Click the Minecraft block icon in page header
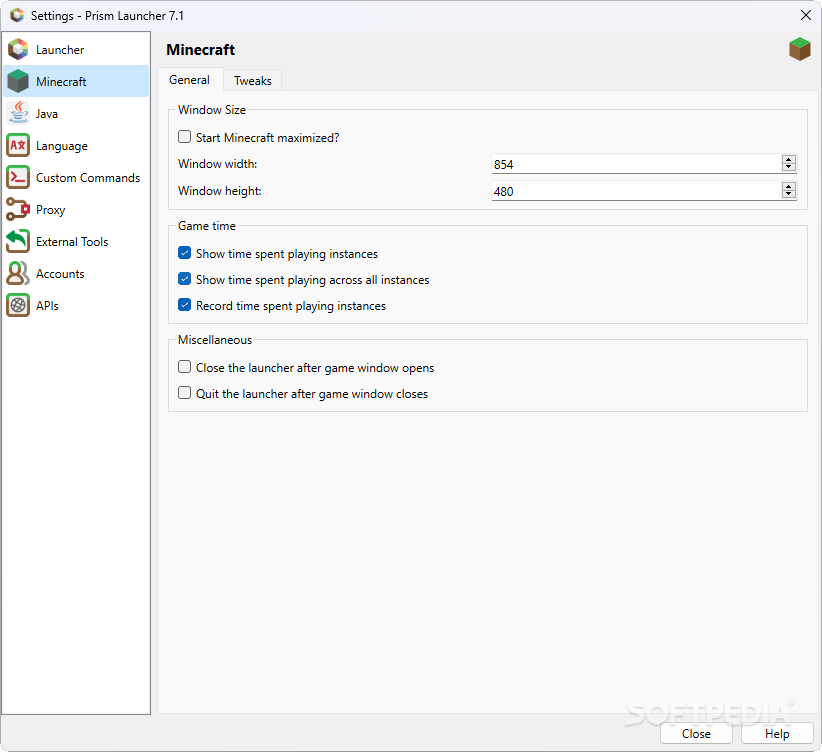The width and height of the screenshot is (822, 752). pyautogui.click(x=799, y=49)
